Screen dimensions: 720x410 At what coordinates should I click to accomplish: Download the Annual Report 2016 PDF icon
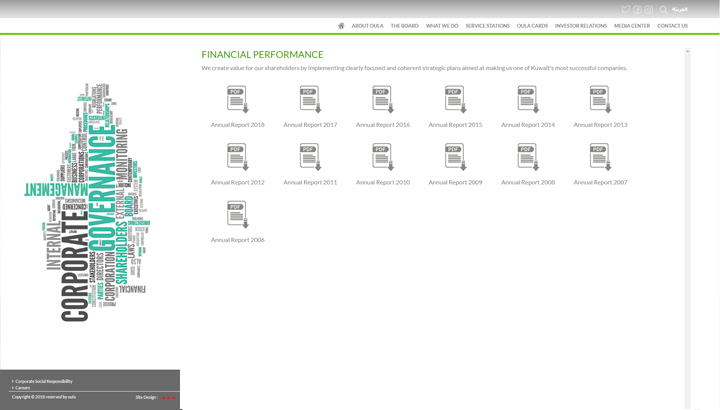pos(383,99)
